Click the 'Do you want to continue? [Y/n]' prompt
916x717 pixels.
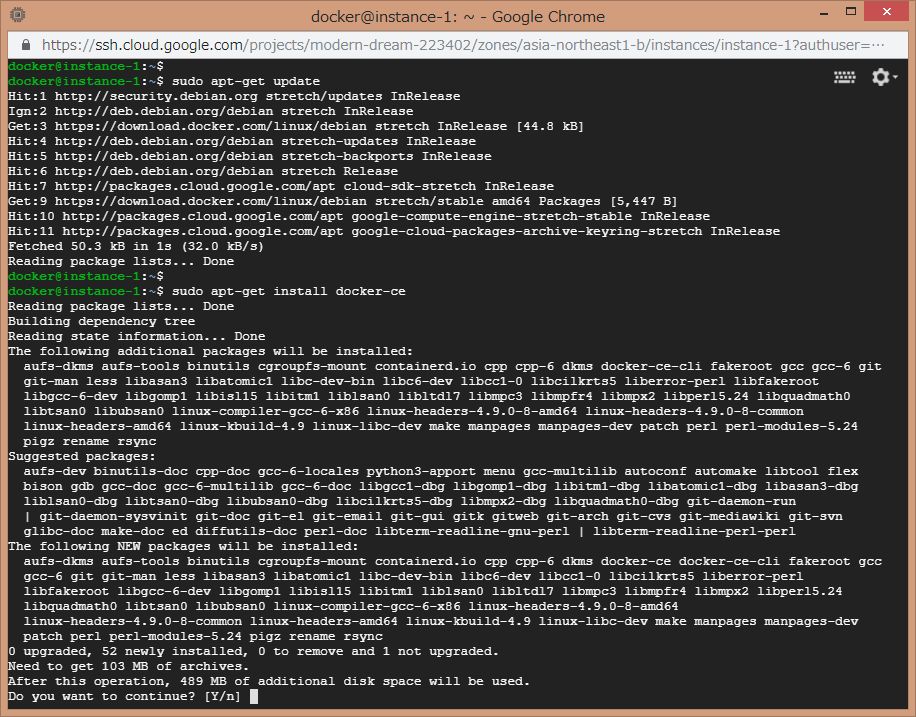124,697
